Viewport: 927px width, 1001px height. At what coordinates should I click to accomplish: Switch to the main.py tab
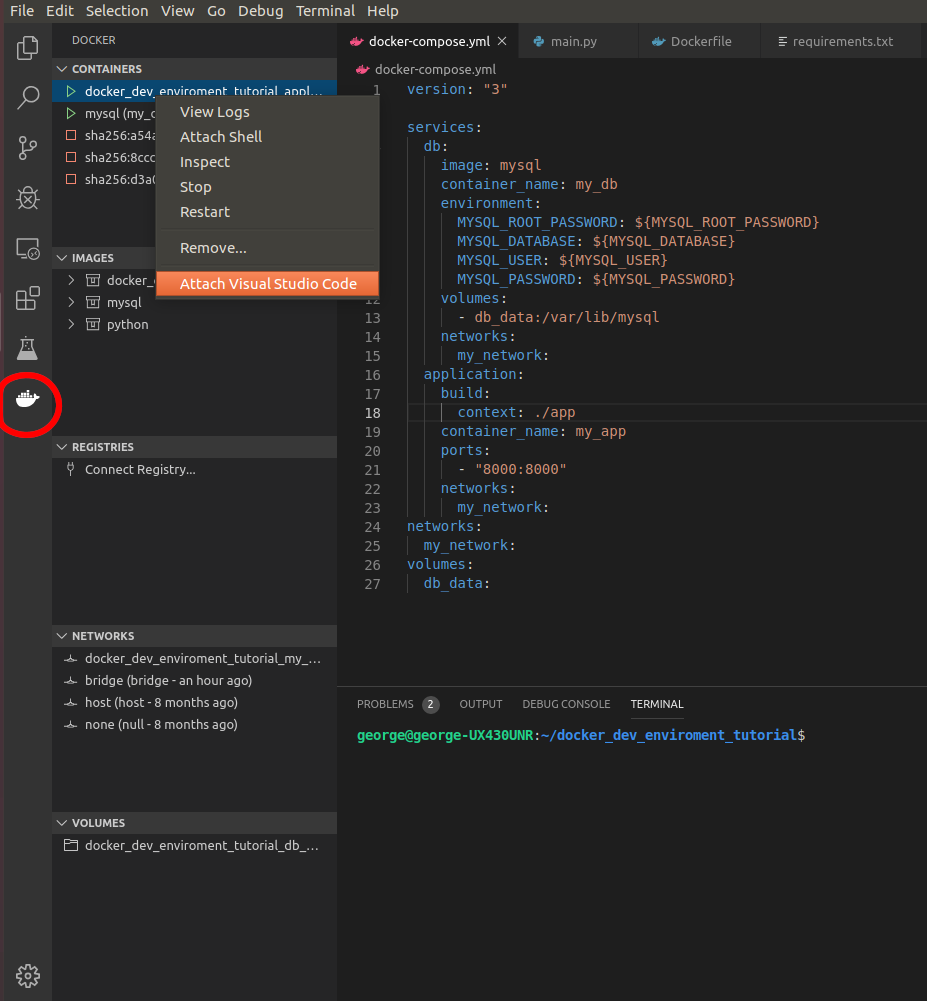pyautogui.click(x=578, y=41)
